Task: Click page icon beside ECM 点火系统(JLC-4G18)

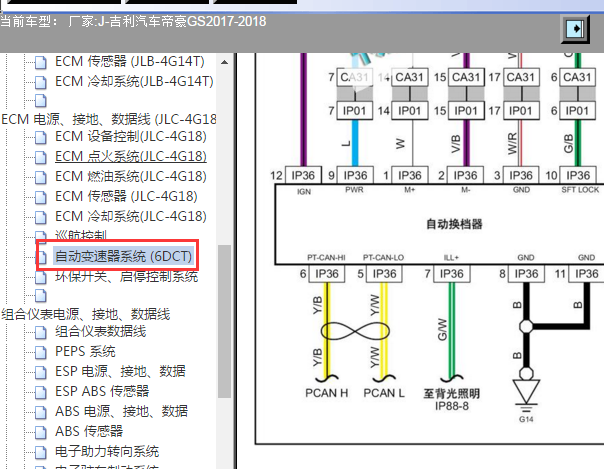Action: click(40, 157)
